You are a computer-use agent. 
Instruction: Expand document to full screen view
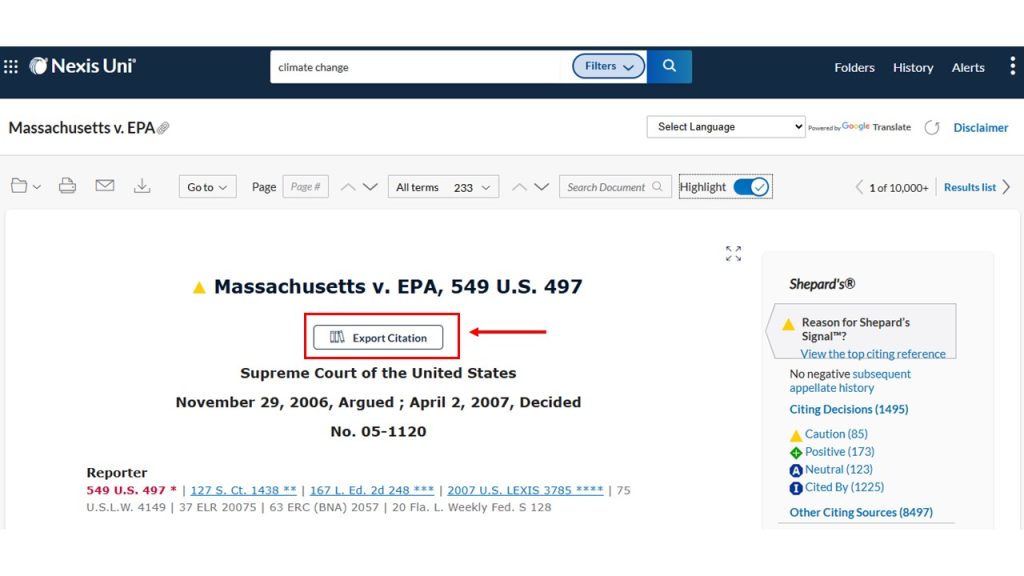[733, 253]
